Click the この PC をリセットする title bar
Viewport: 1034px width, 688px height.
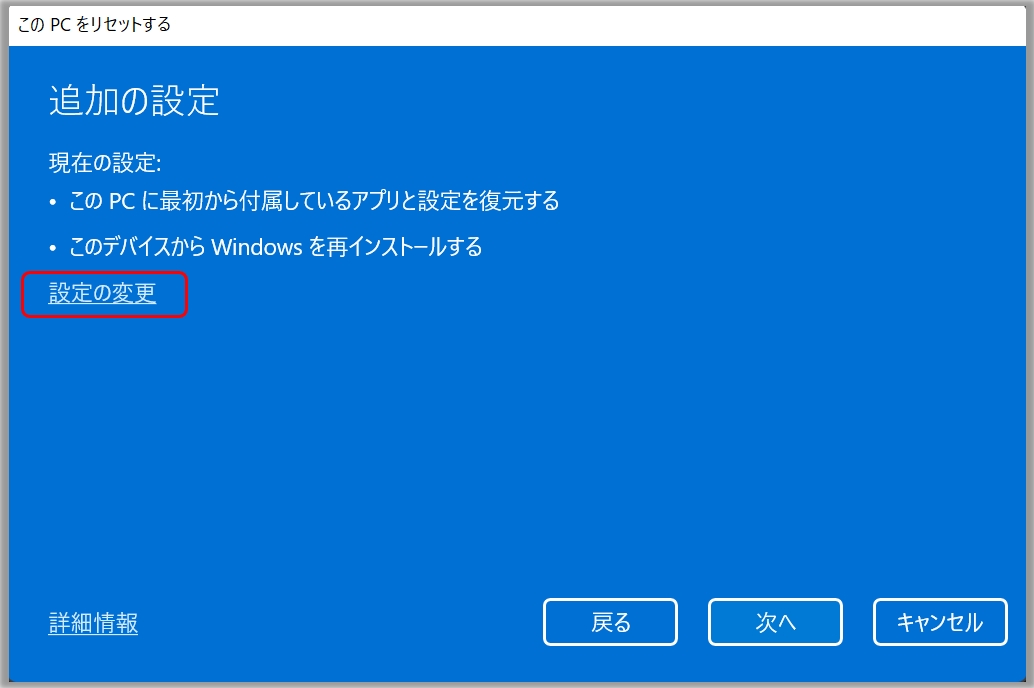517,25
